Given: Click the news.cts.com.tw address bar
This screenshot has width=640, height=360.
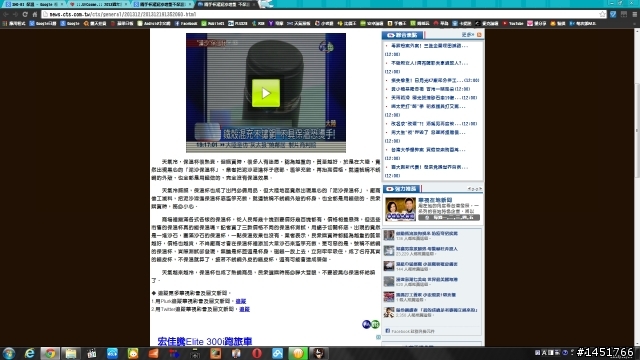Looking at the screenshot, I should click(x=320, y=14).
